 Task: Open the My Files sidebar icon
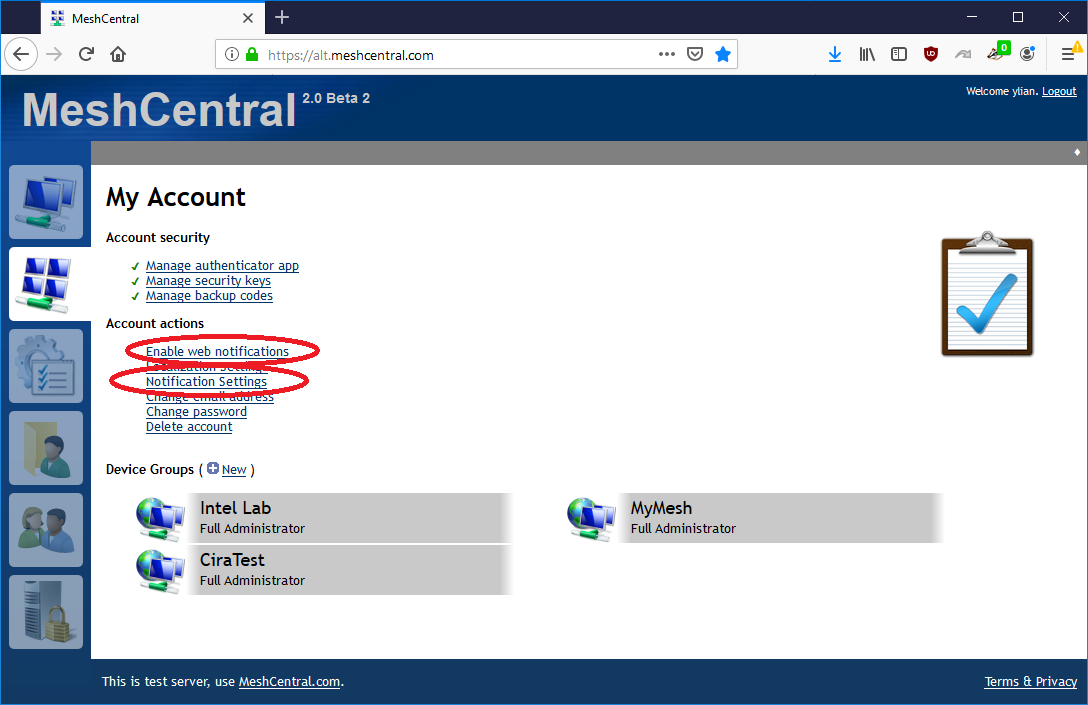point(45,447)
